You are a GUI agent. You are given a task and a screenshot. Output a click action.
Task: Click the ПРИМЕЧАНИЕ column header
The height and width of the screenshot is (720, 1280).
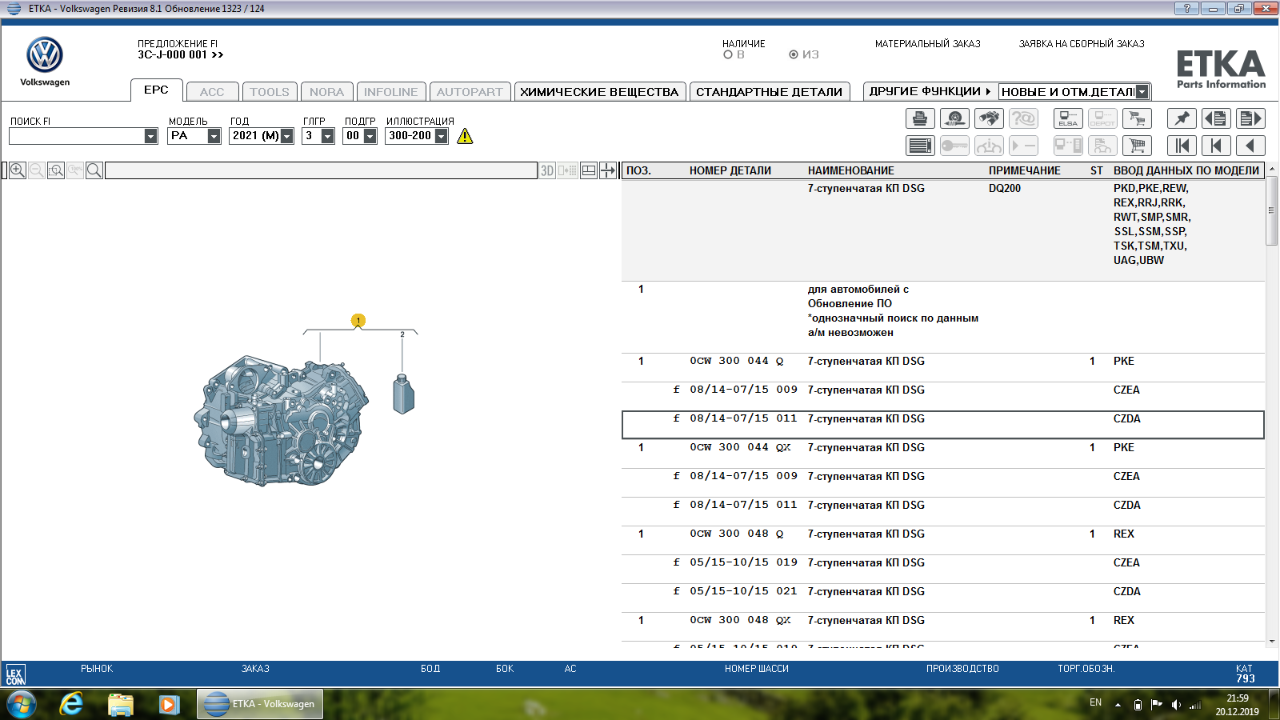[1024, 171]
